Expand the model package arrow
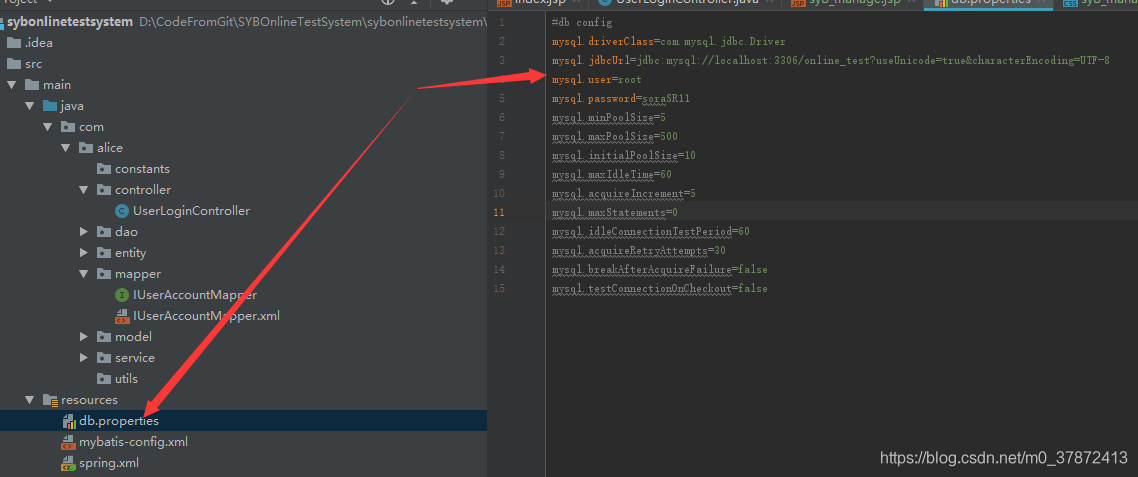The width and height of the screenshot is (1138, 477). (x=84, y=337)
